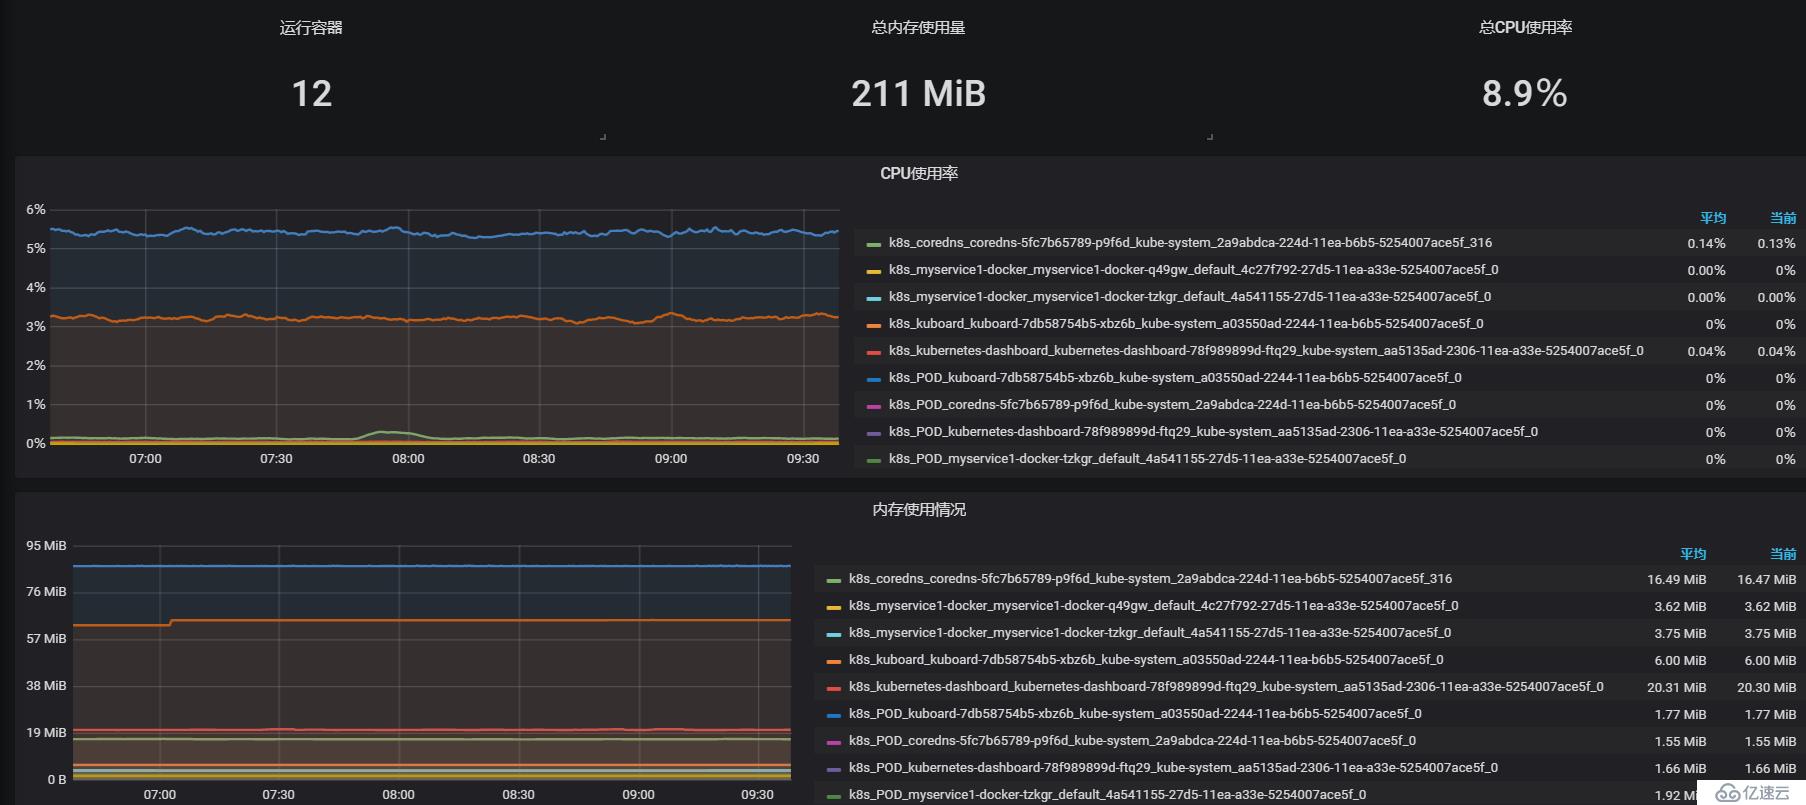The height and width of the screenshot is (805, 1806).
Task: Click the magenta swatch of k8s_POD_coredns in CPU legend
Action: click(874, 406)
